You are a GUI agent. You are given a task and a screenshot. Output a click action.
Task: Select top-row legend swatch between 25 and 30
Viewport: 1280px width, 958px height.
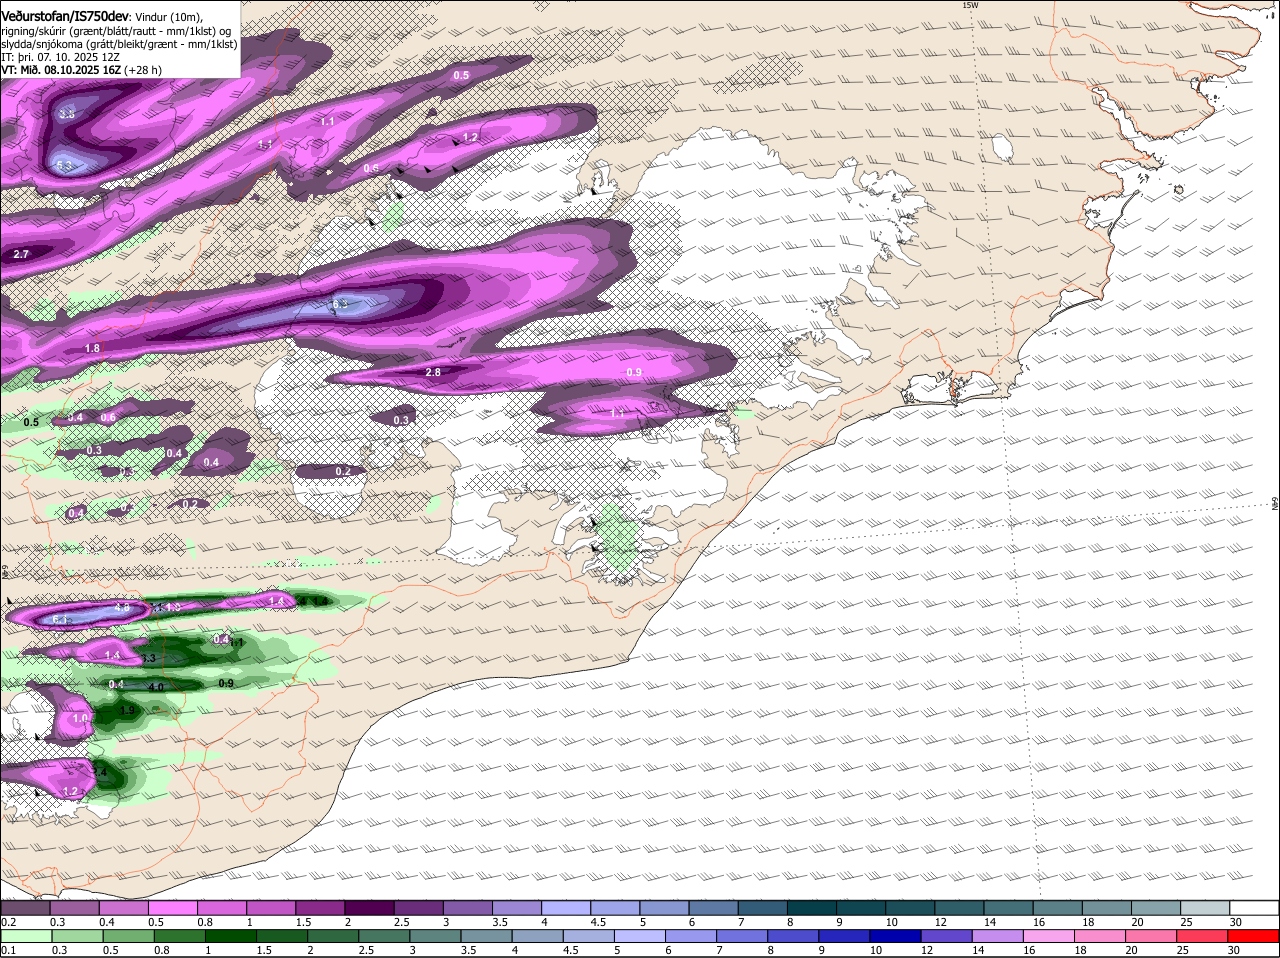(1206, 907)
